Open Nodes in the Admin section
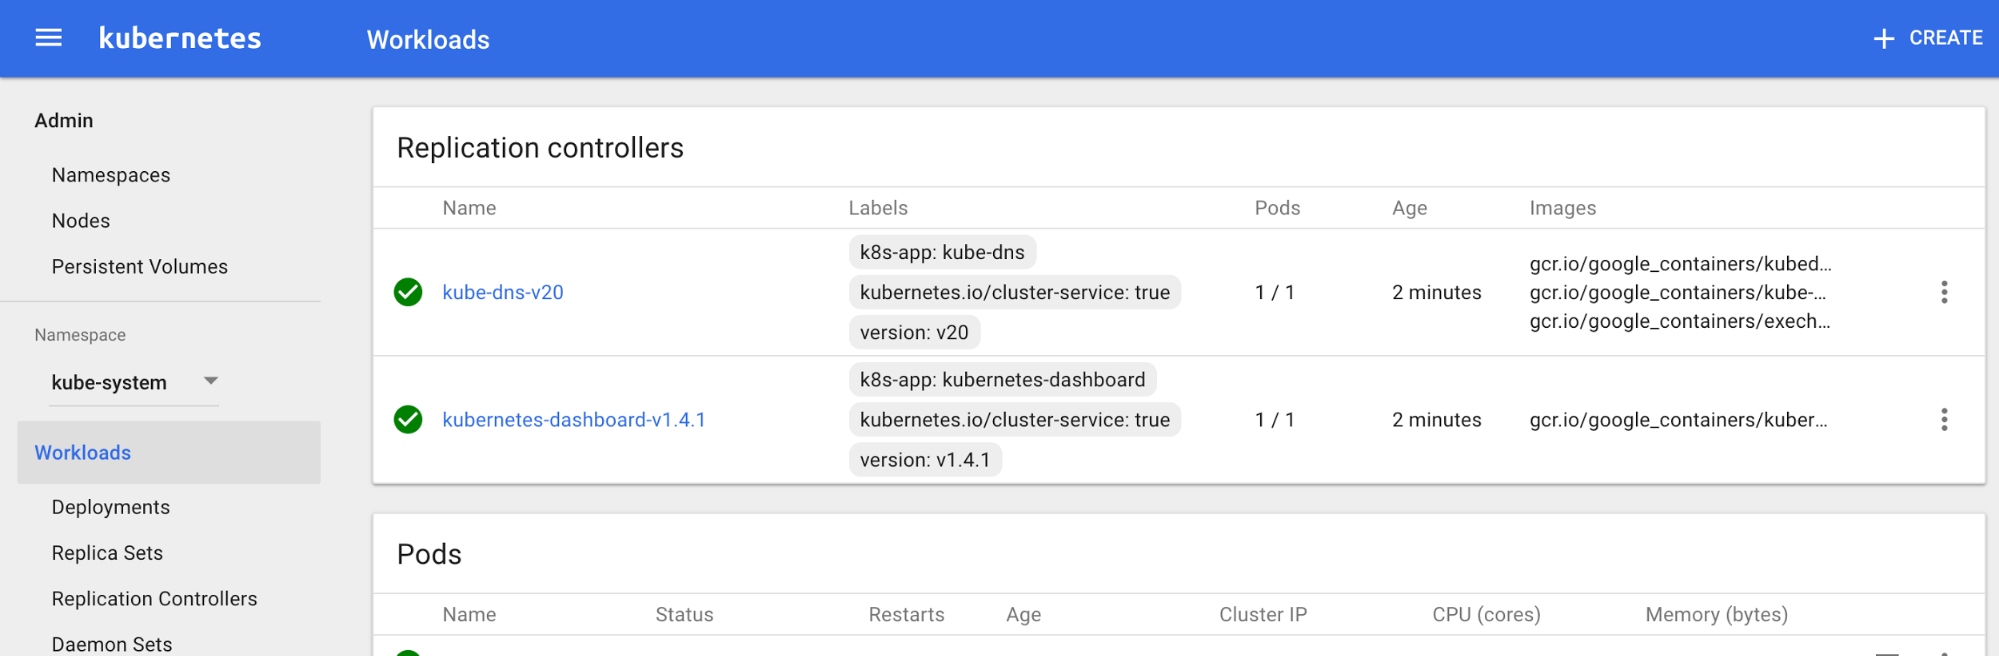This screenshot has width=1999, height=656. [81, 221]
